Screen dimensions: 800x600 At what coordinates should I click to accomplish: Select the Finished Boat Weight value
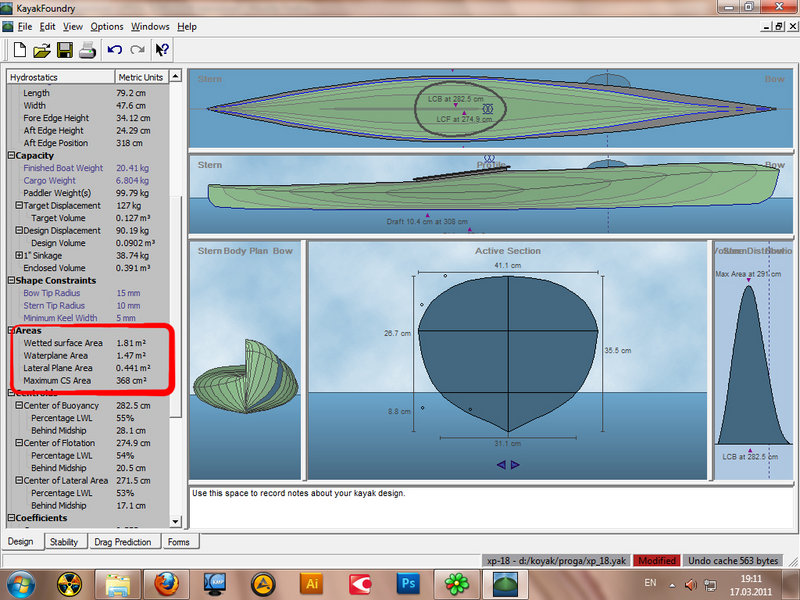pyautogui.click(x=132, y=168)
